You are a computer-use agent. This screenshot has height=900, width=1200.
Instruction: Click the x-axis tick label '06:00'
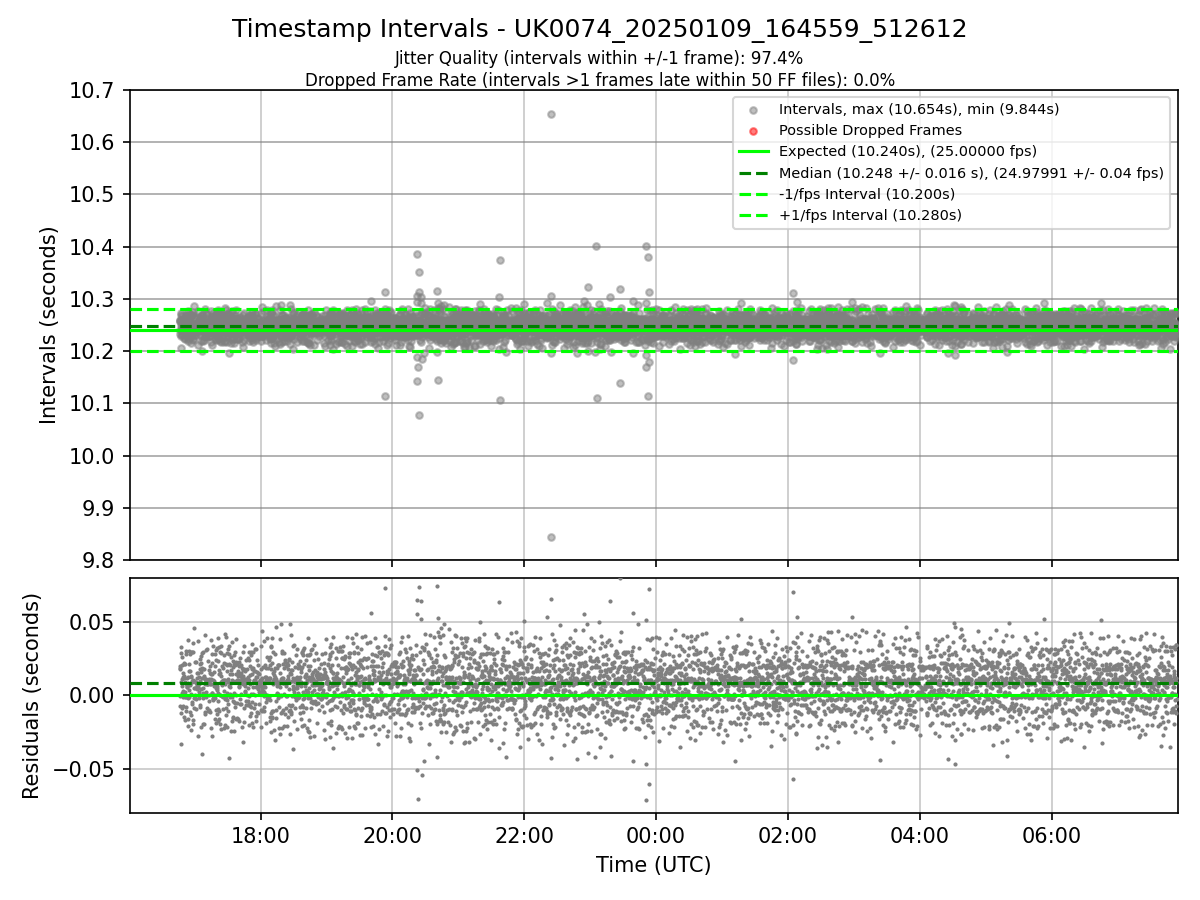point(1052,835)
